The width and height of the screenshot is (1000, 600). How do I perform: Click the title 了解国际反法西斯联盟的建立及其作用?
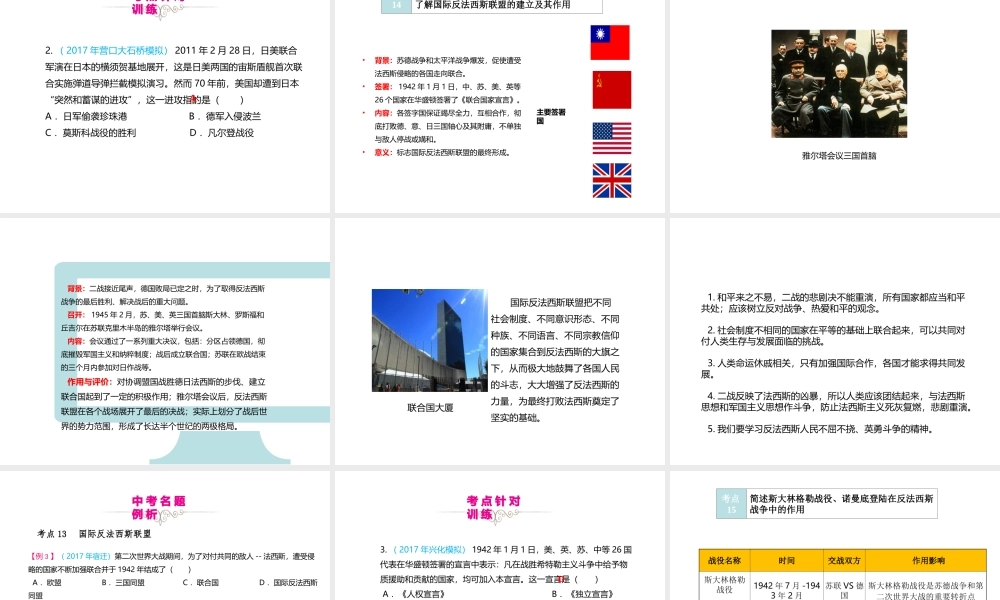[x=492, y=5]
